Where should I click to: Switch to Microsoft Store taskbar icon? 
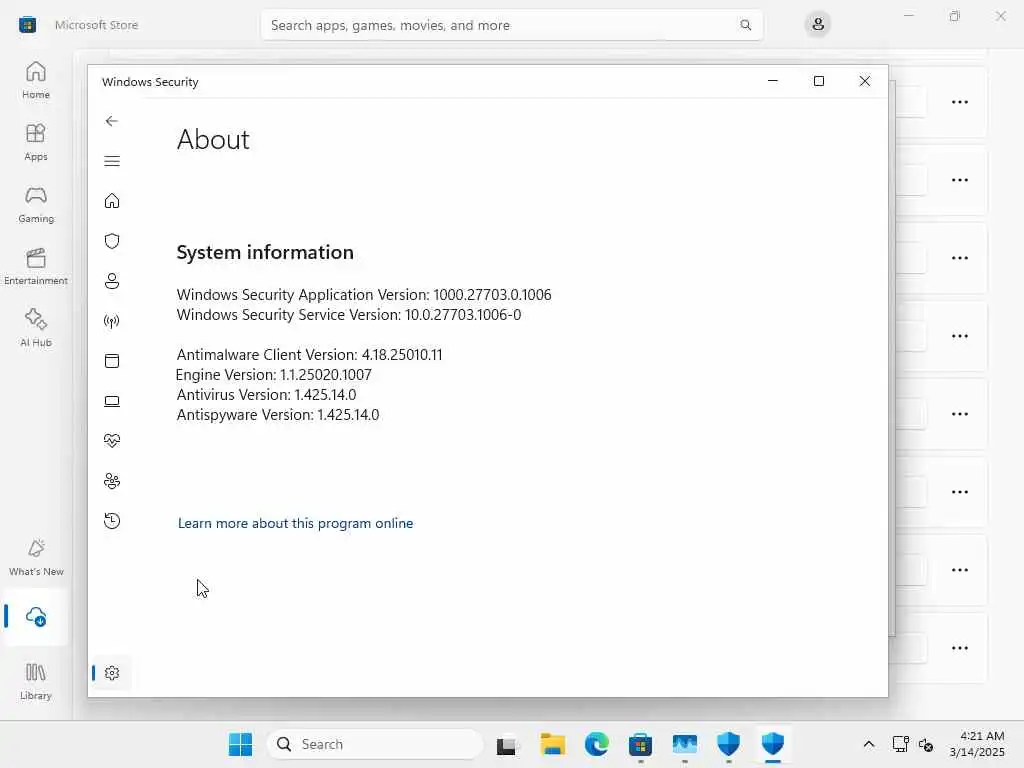[x=640, y=744]
